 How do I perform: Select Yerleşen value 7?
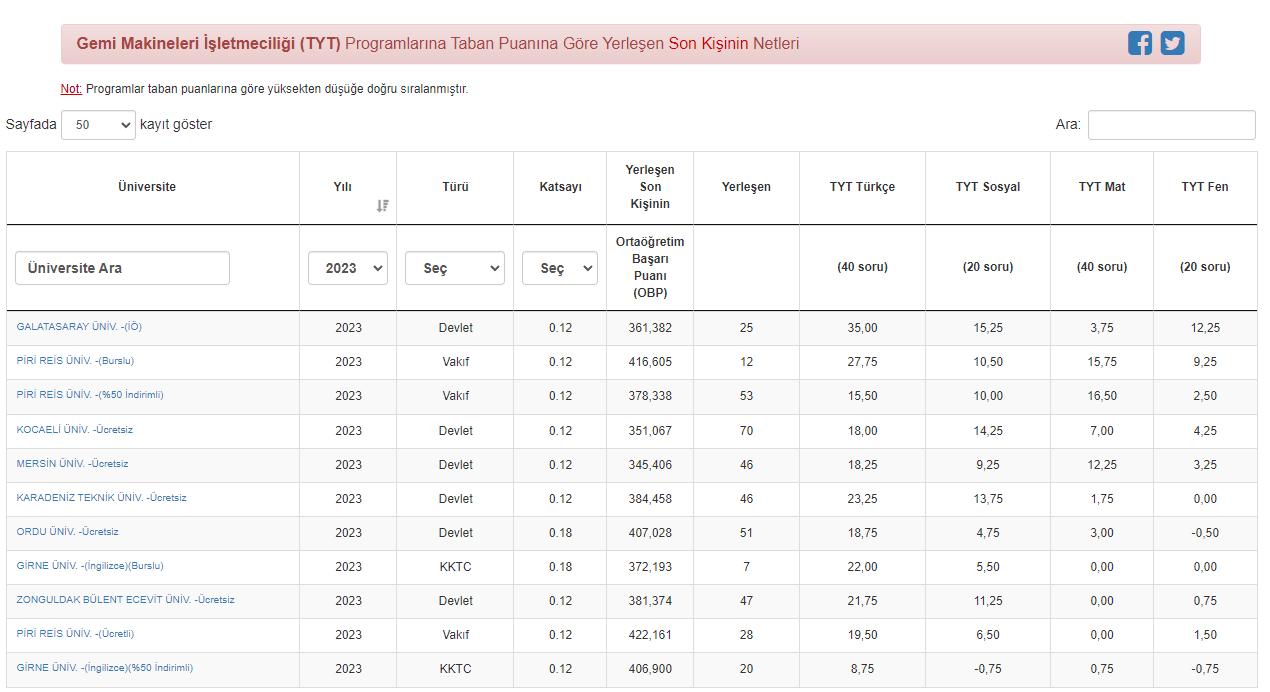click(746, 567)
